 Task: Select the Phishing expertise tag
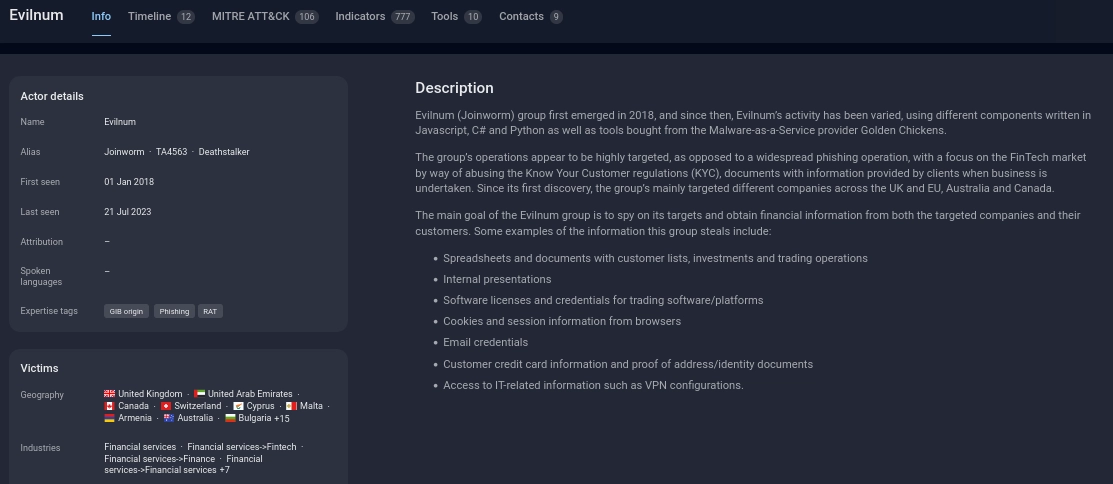(174, 312)
